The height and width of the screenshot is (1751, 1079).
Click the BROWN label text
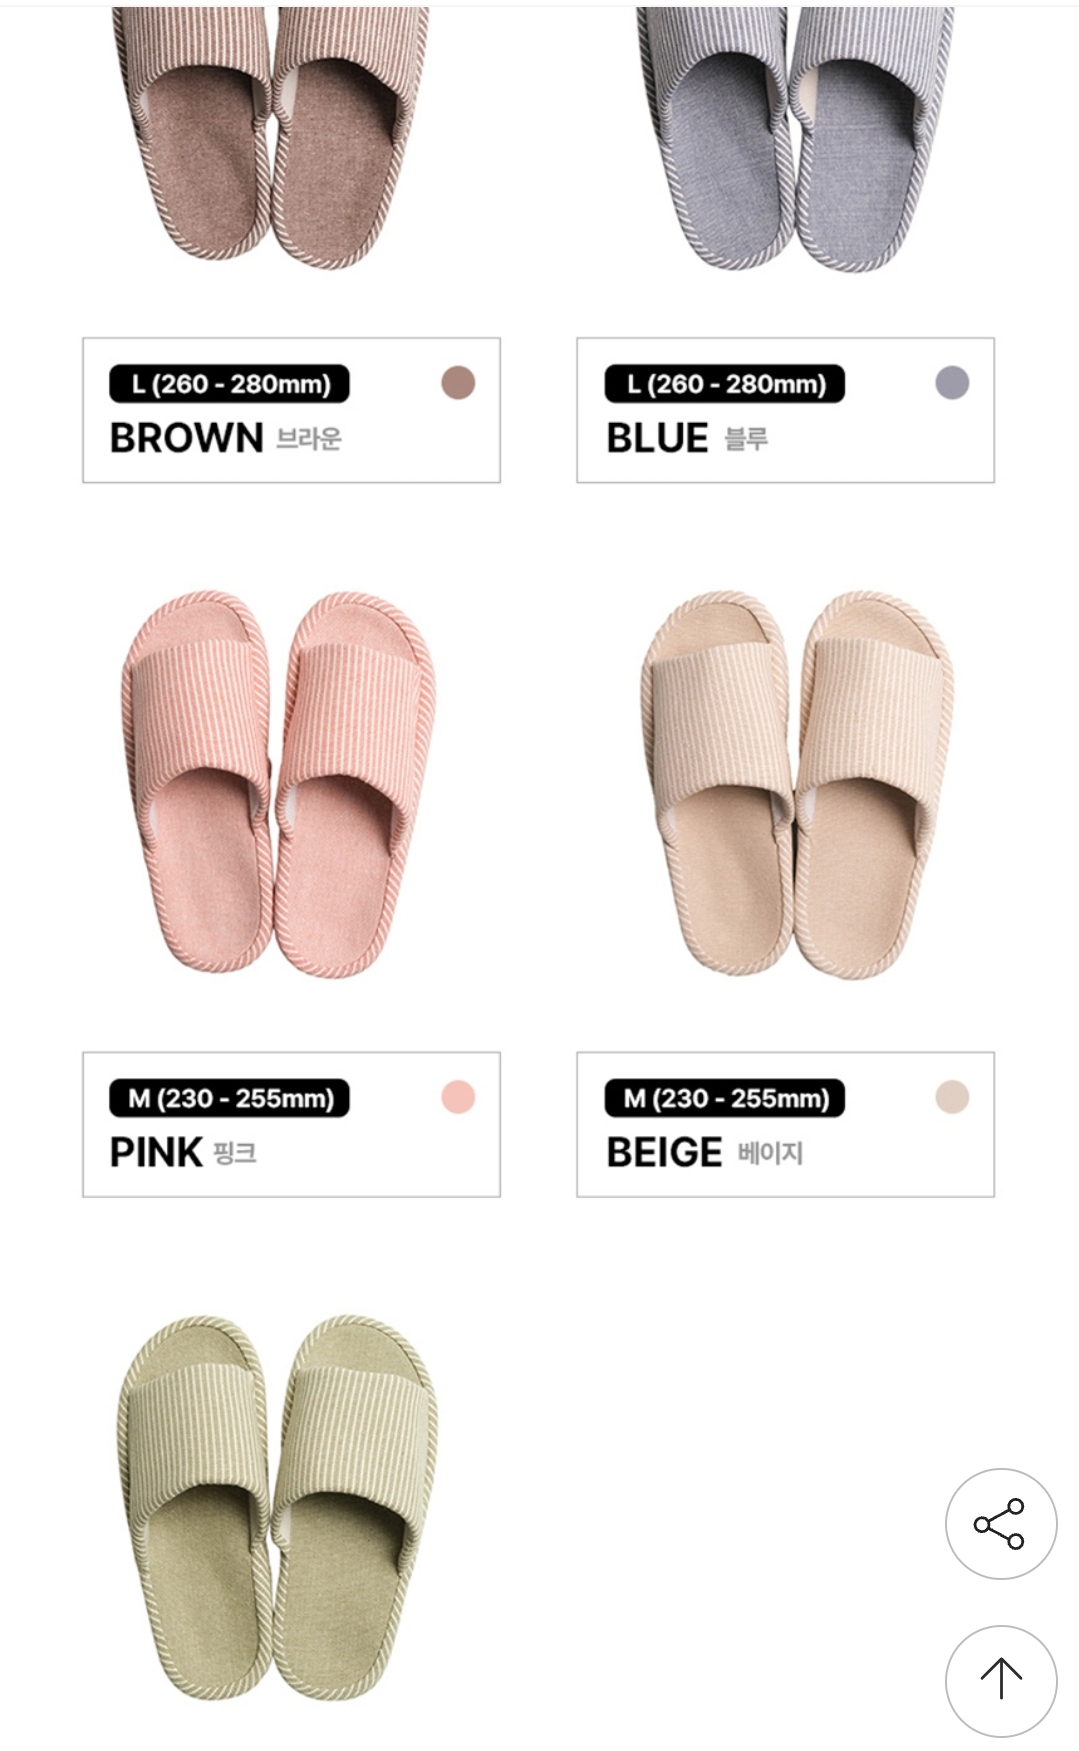[x=187, y=438]
